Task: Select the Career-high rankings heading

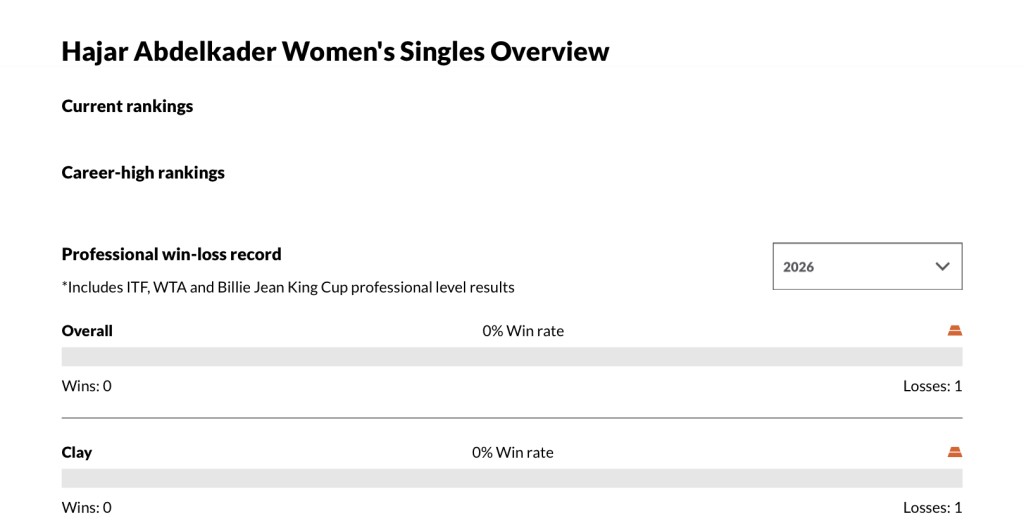Action: click(143, 173)
